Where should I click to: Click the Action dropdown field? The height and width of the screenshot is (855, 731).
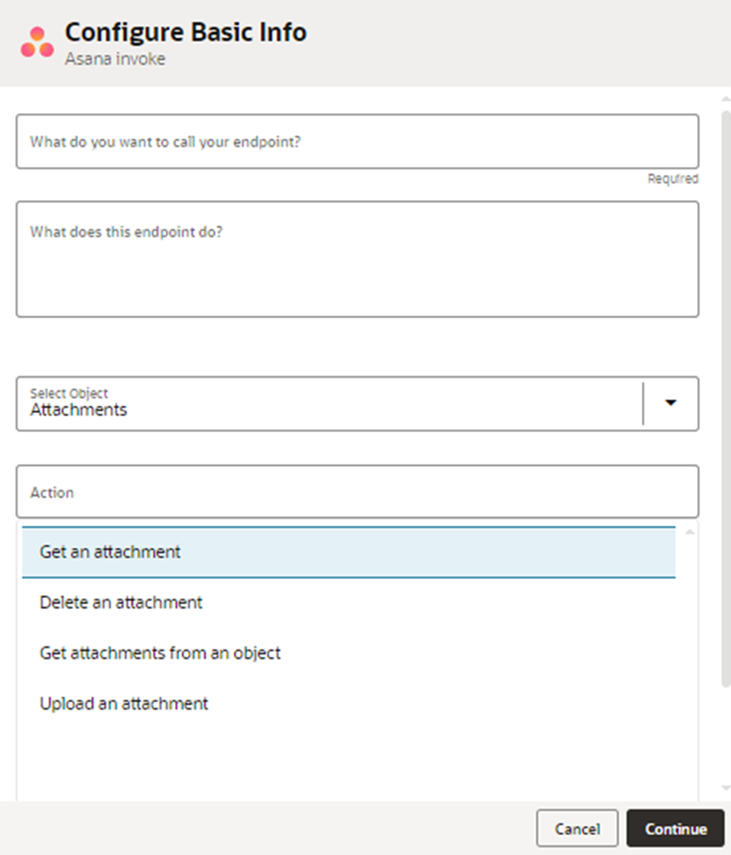[x=357, y=492]
